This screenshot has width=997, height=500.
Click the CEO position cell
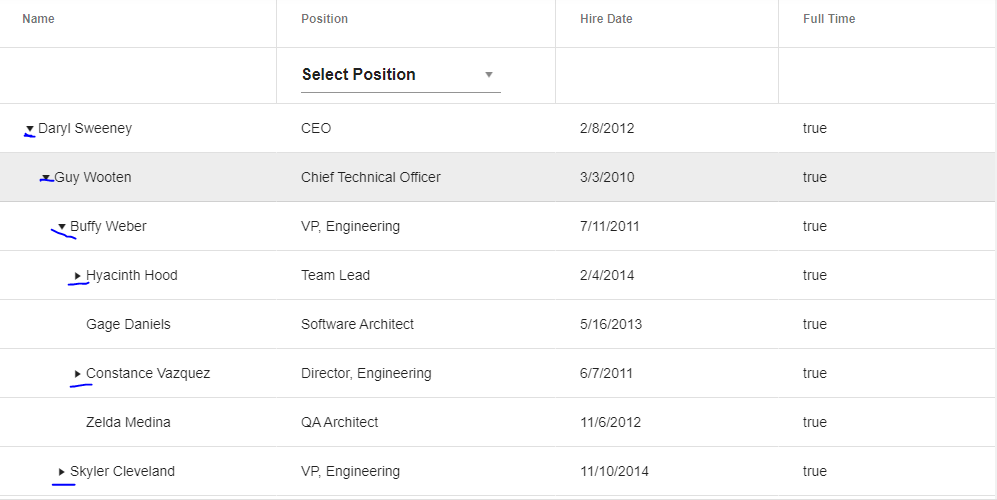click(316, 129)
